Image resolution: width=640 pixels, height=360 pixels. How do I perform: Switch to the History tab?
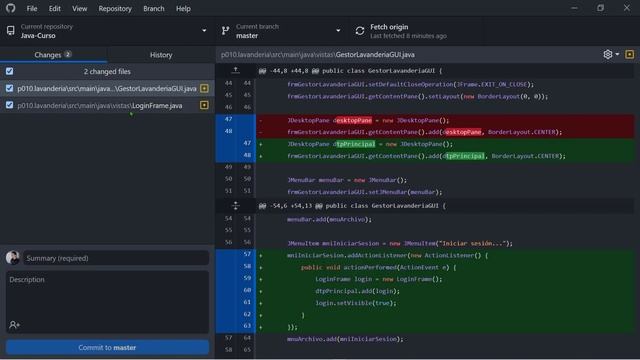coord(161,55)
